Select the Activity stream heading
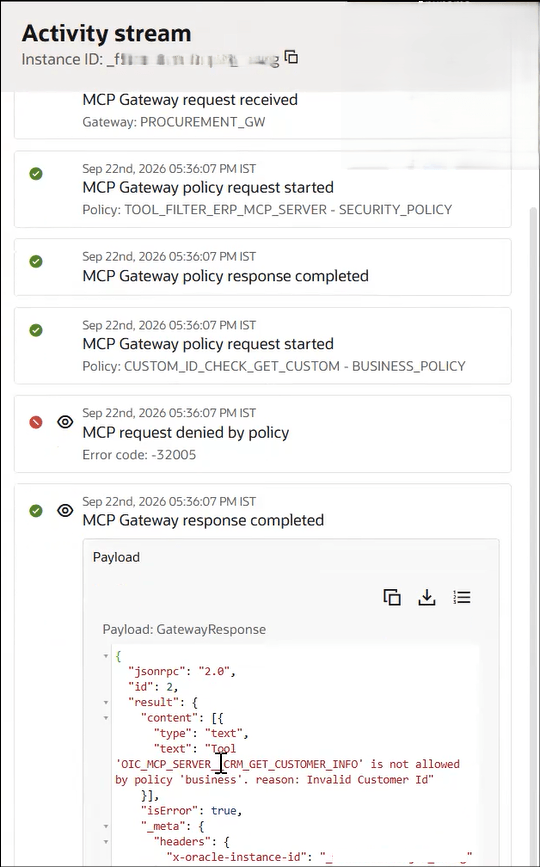 107,33
